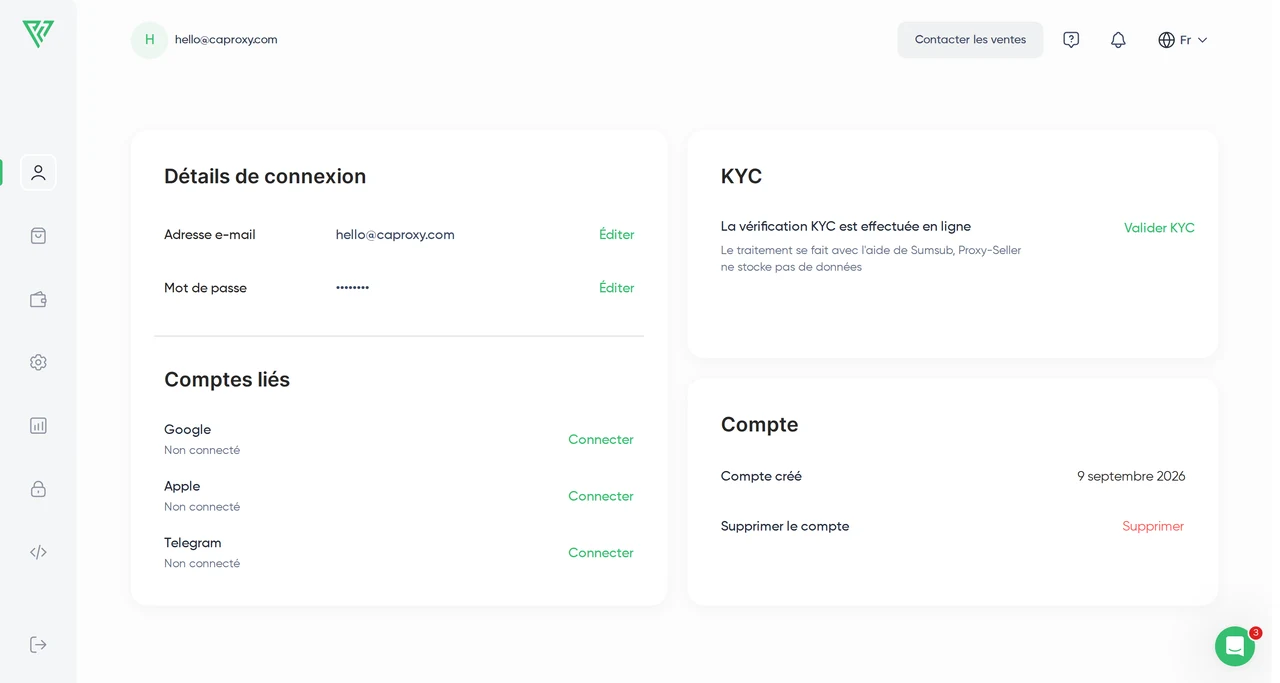Open the statistics chart icon in sidebar

pyautogui.click(x=38, y=425)
